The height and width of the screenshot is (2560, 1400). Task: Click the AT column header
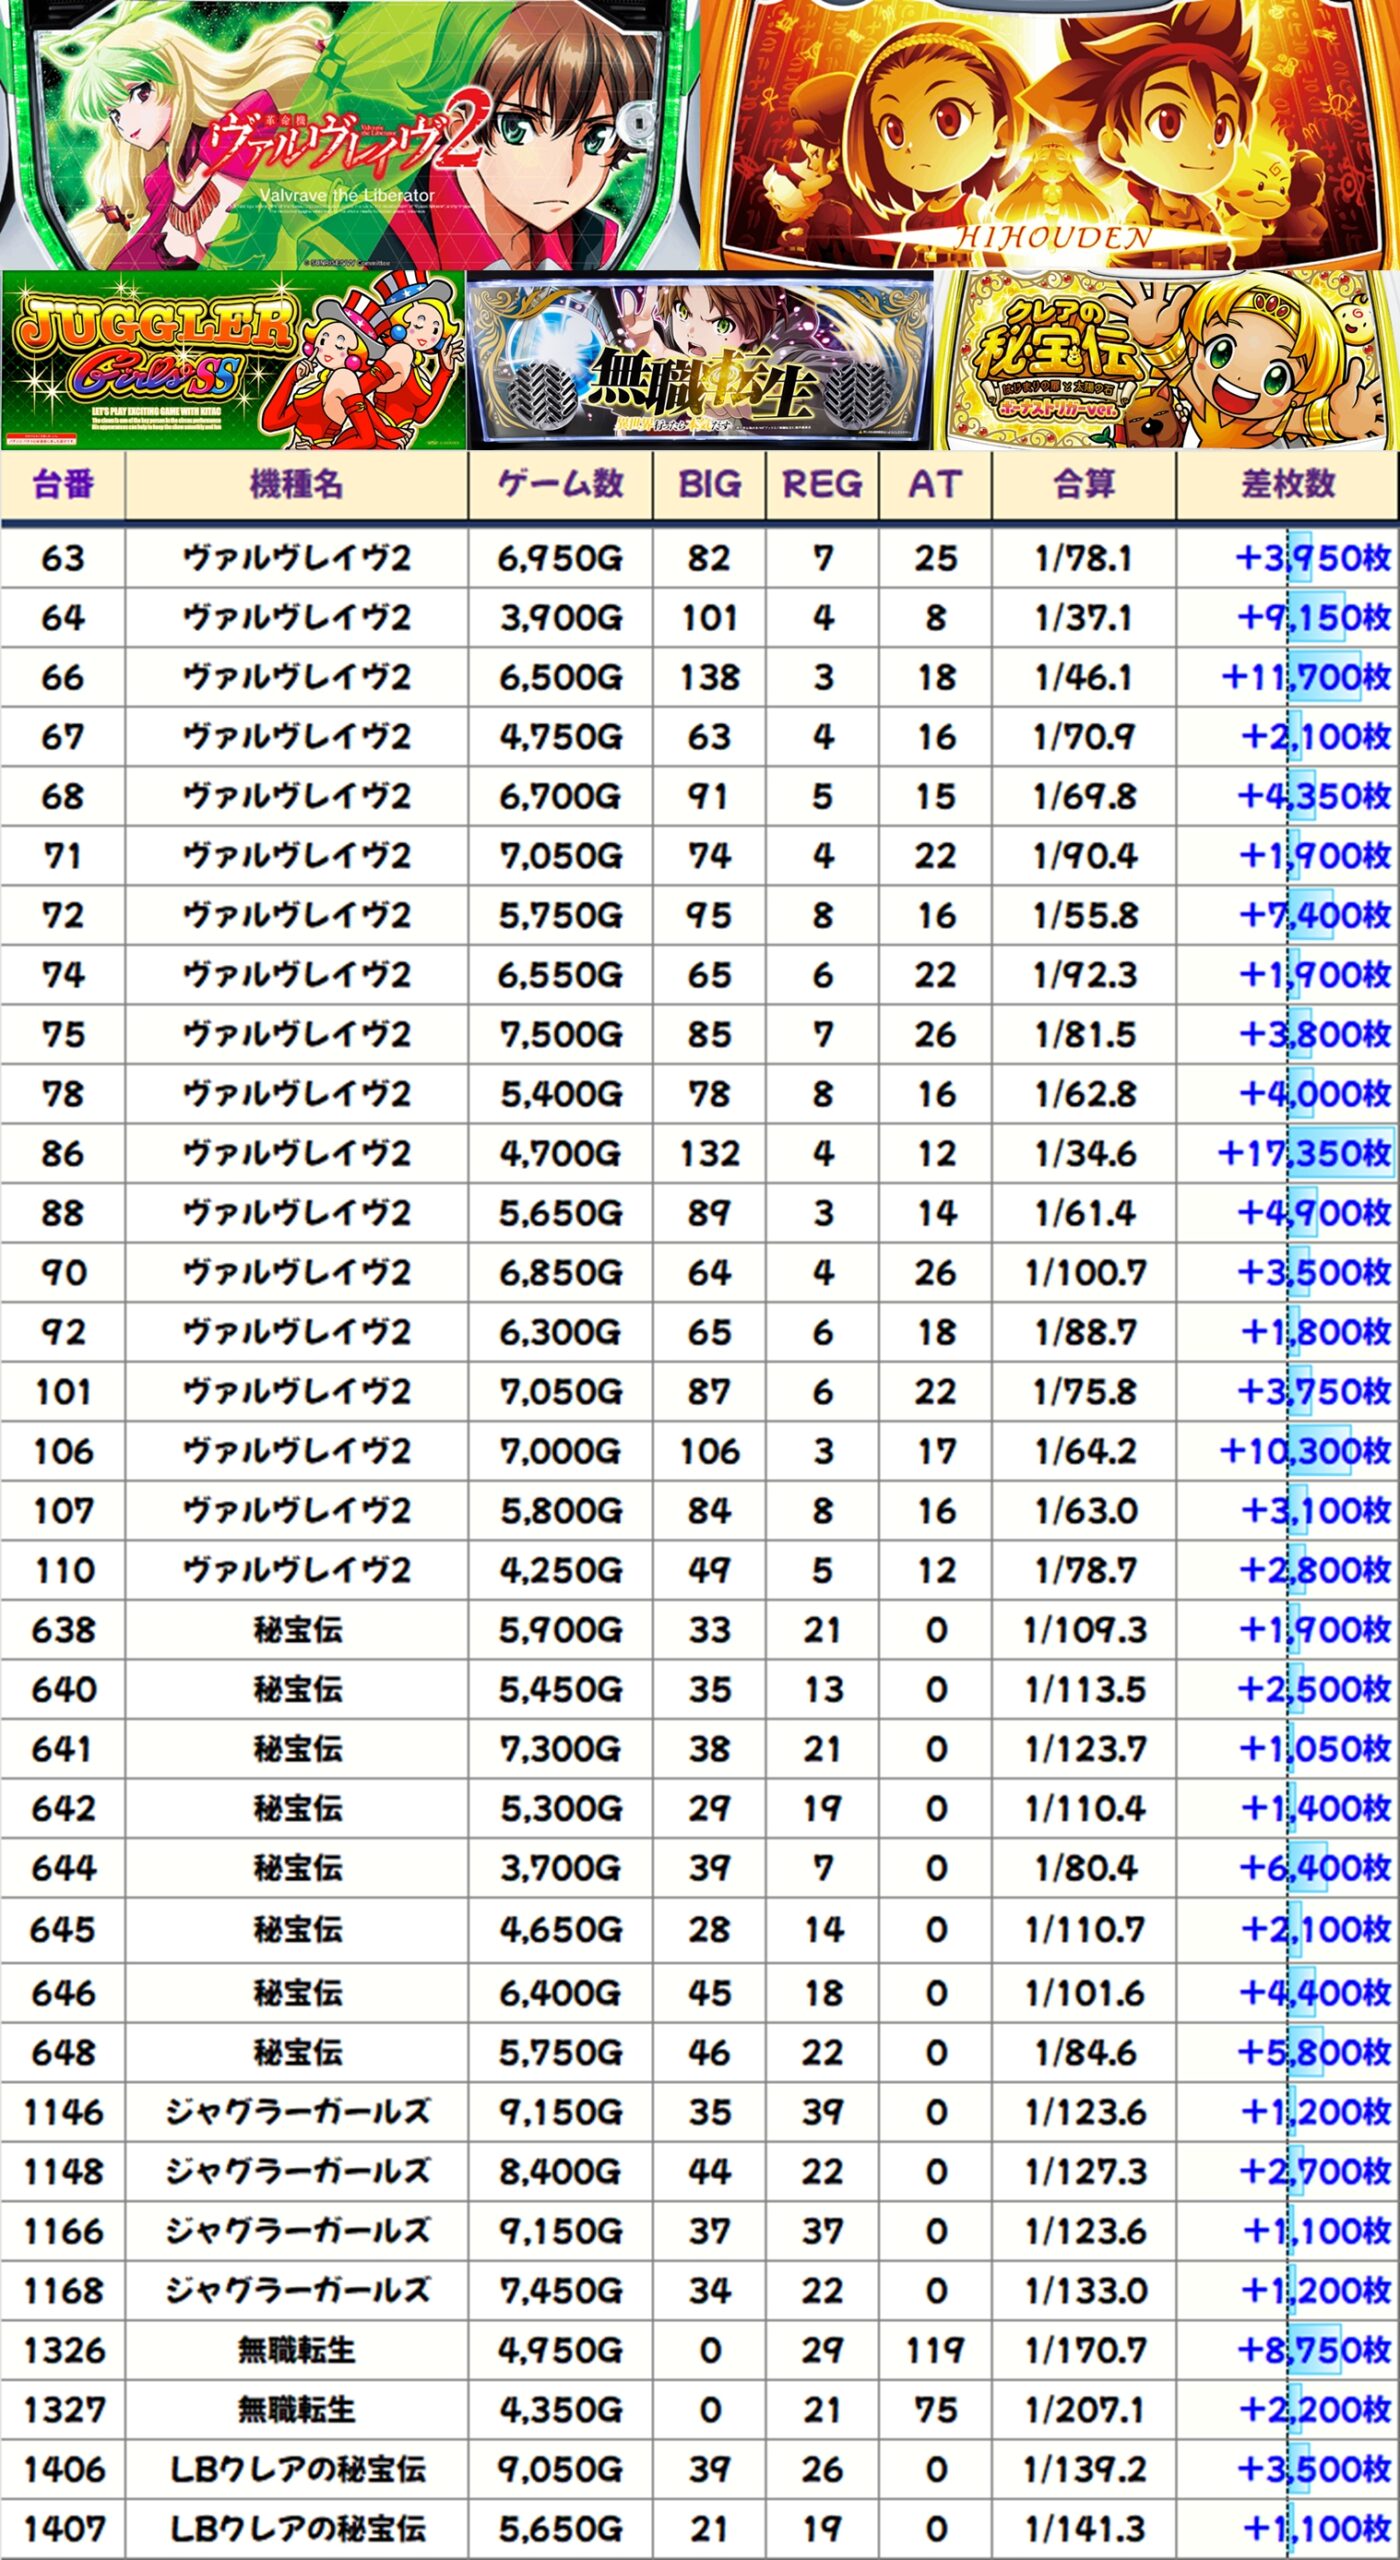click(935, 485)
